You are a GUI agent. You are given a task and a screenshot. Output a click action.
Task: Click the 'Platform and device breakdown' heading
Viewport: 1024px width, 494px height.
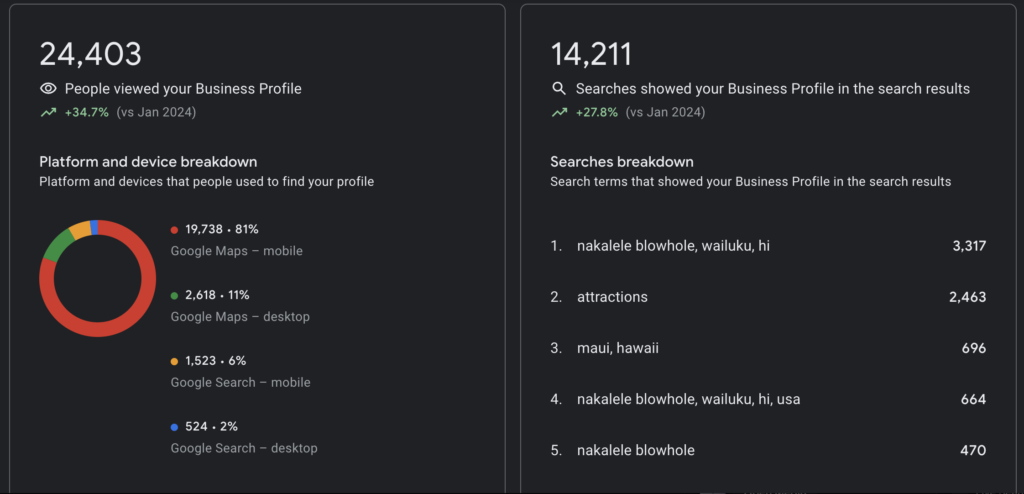(148, 161)
